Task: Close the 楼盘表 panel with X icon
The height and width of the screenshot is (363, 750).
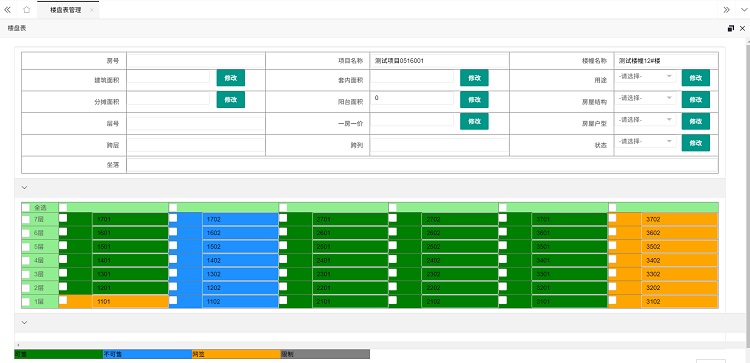Action: [742, 29]
